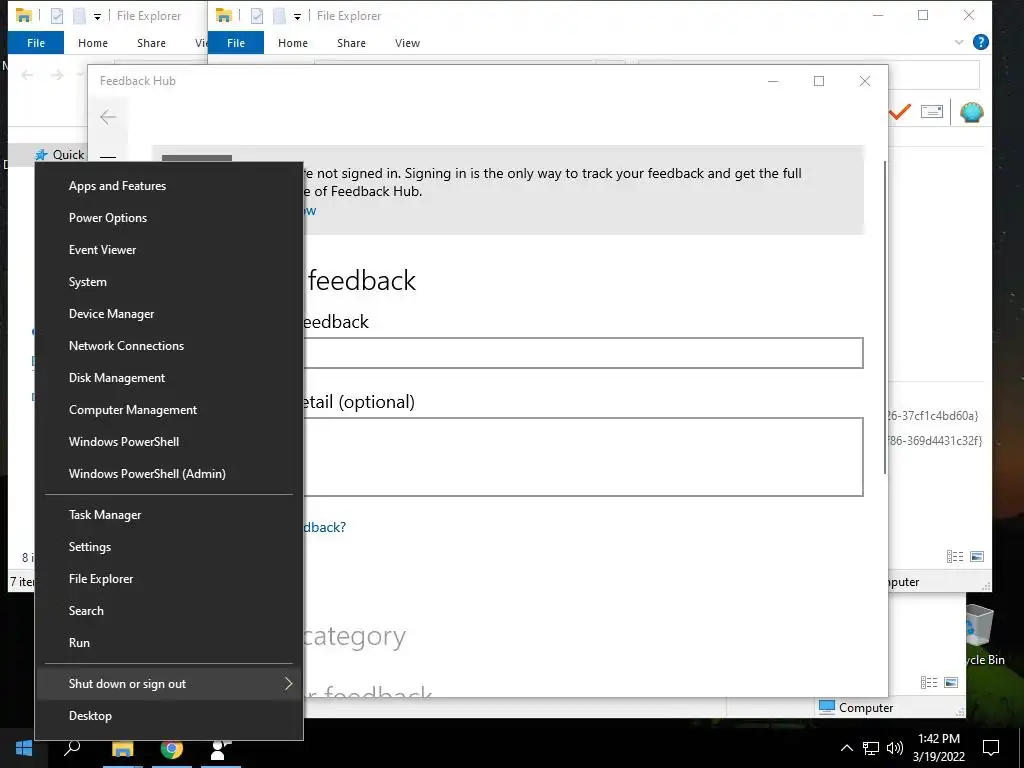Show hidden tray icons chevron
The height and width of the screenshot is (768, 1024).
(846, 748)
